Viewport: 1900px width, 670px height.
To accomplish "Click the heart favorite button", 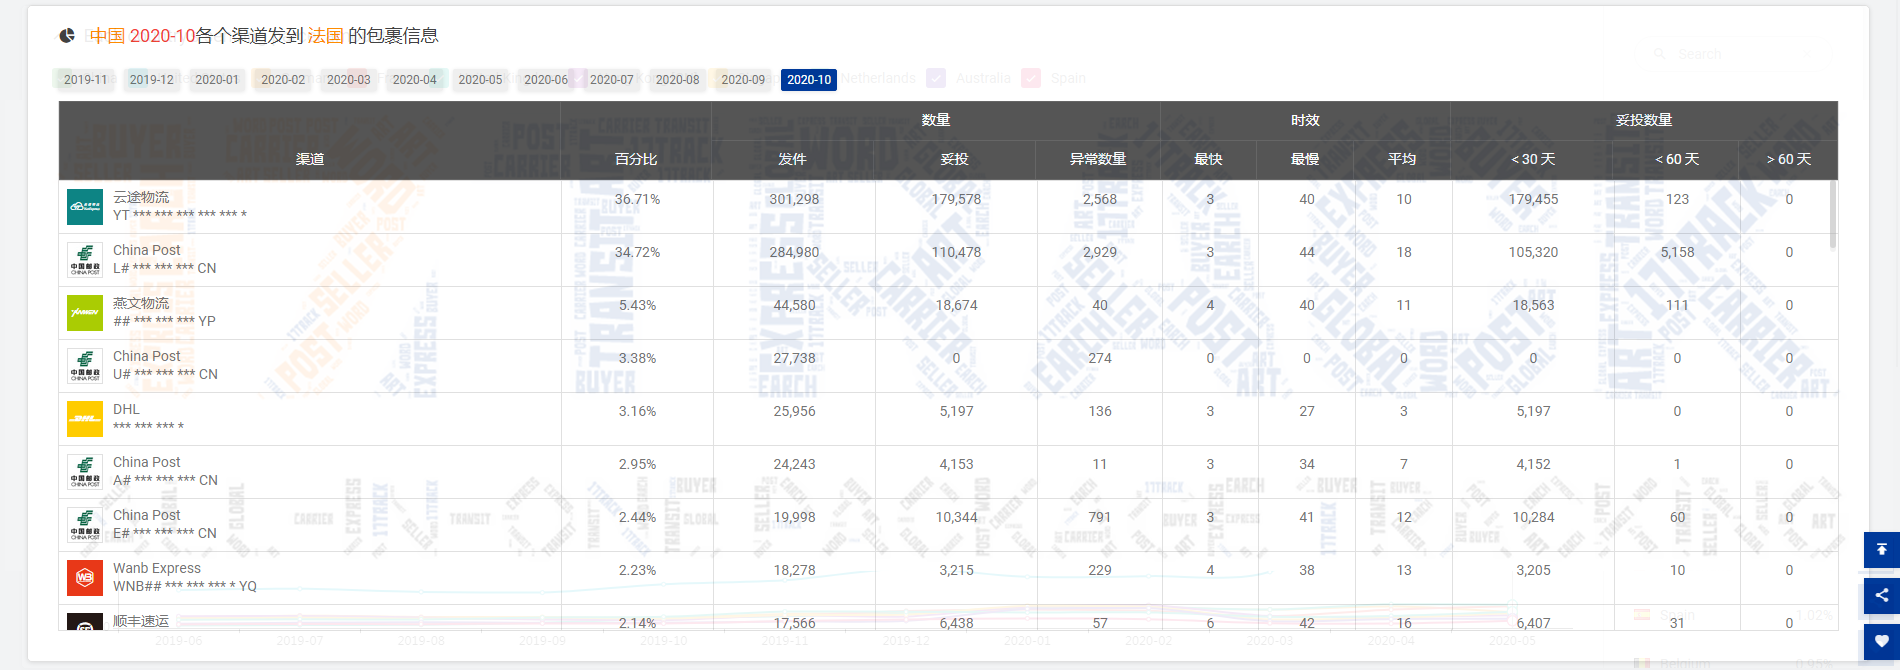I will 1881,641.
